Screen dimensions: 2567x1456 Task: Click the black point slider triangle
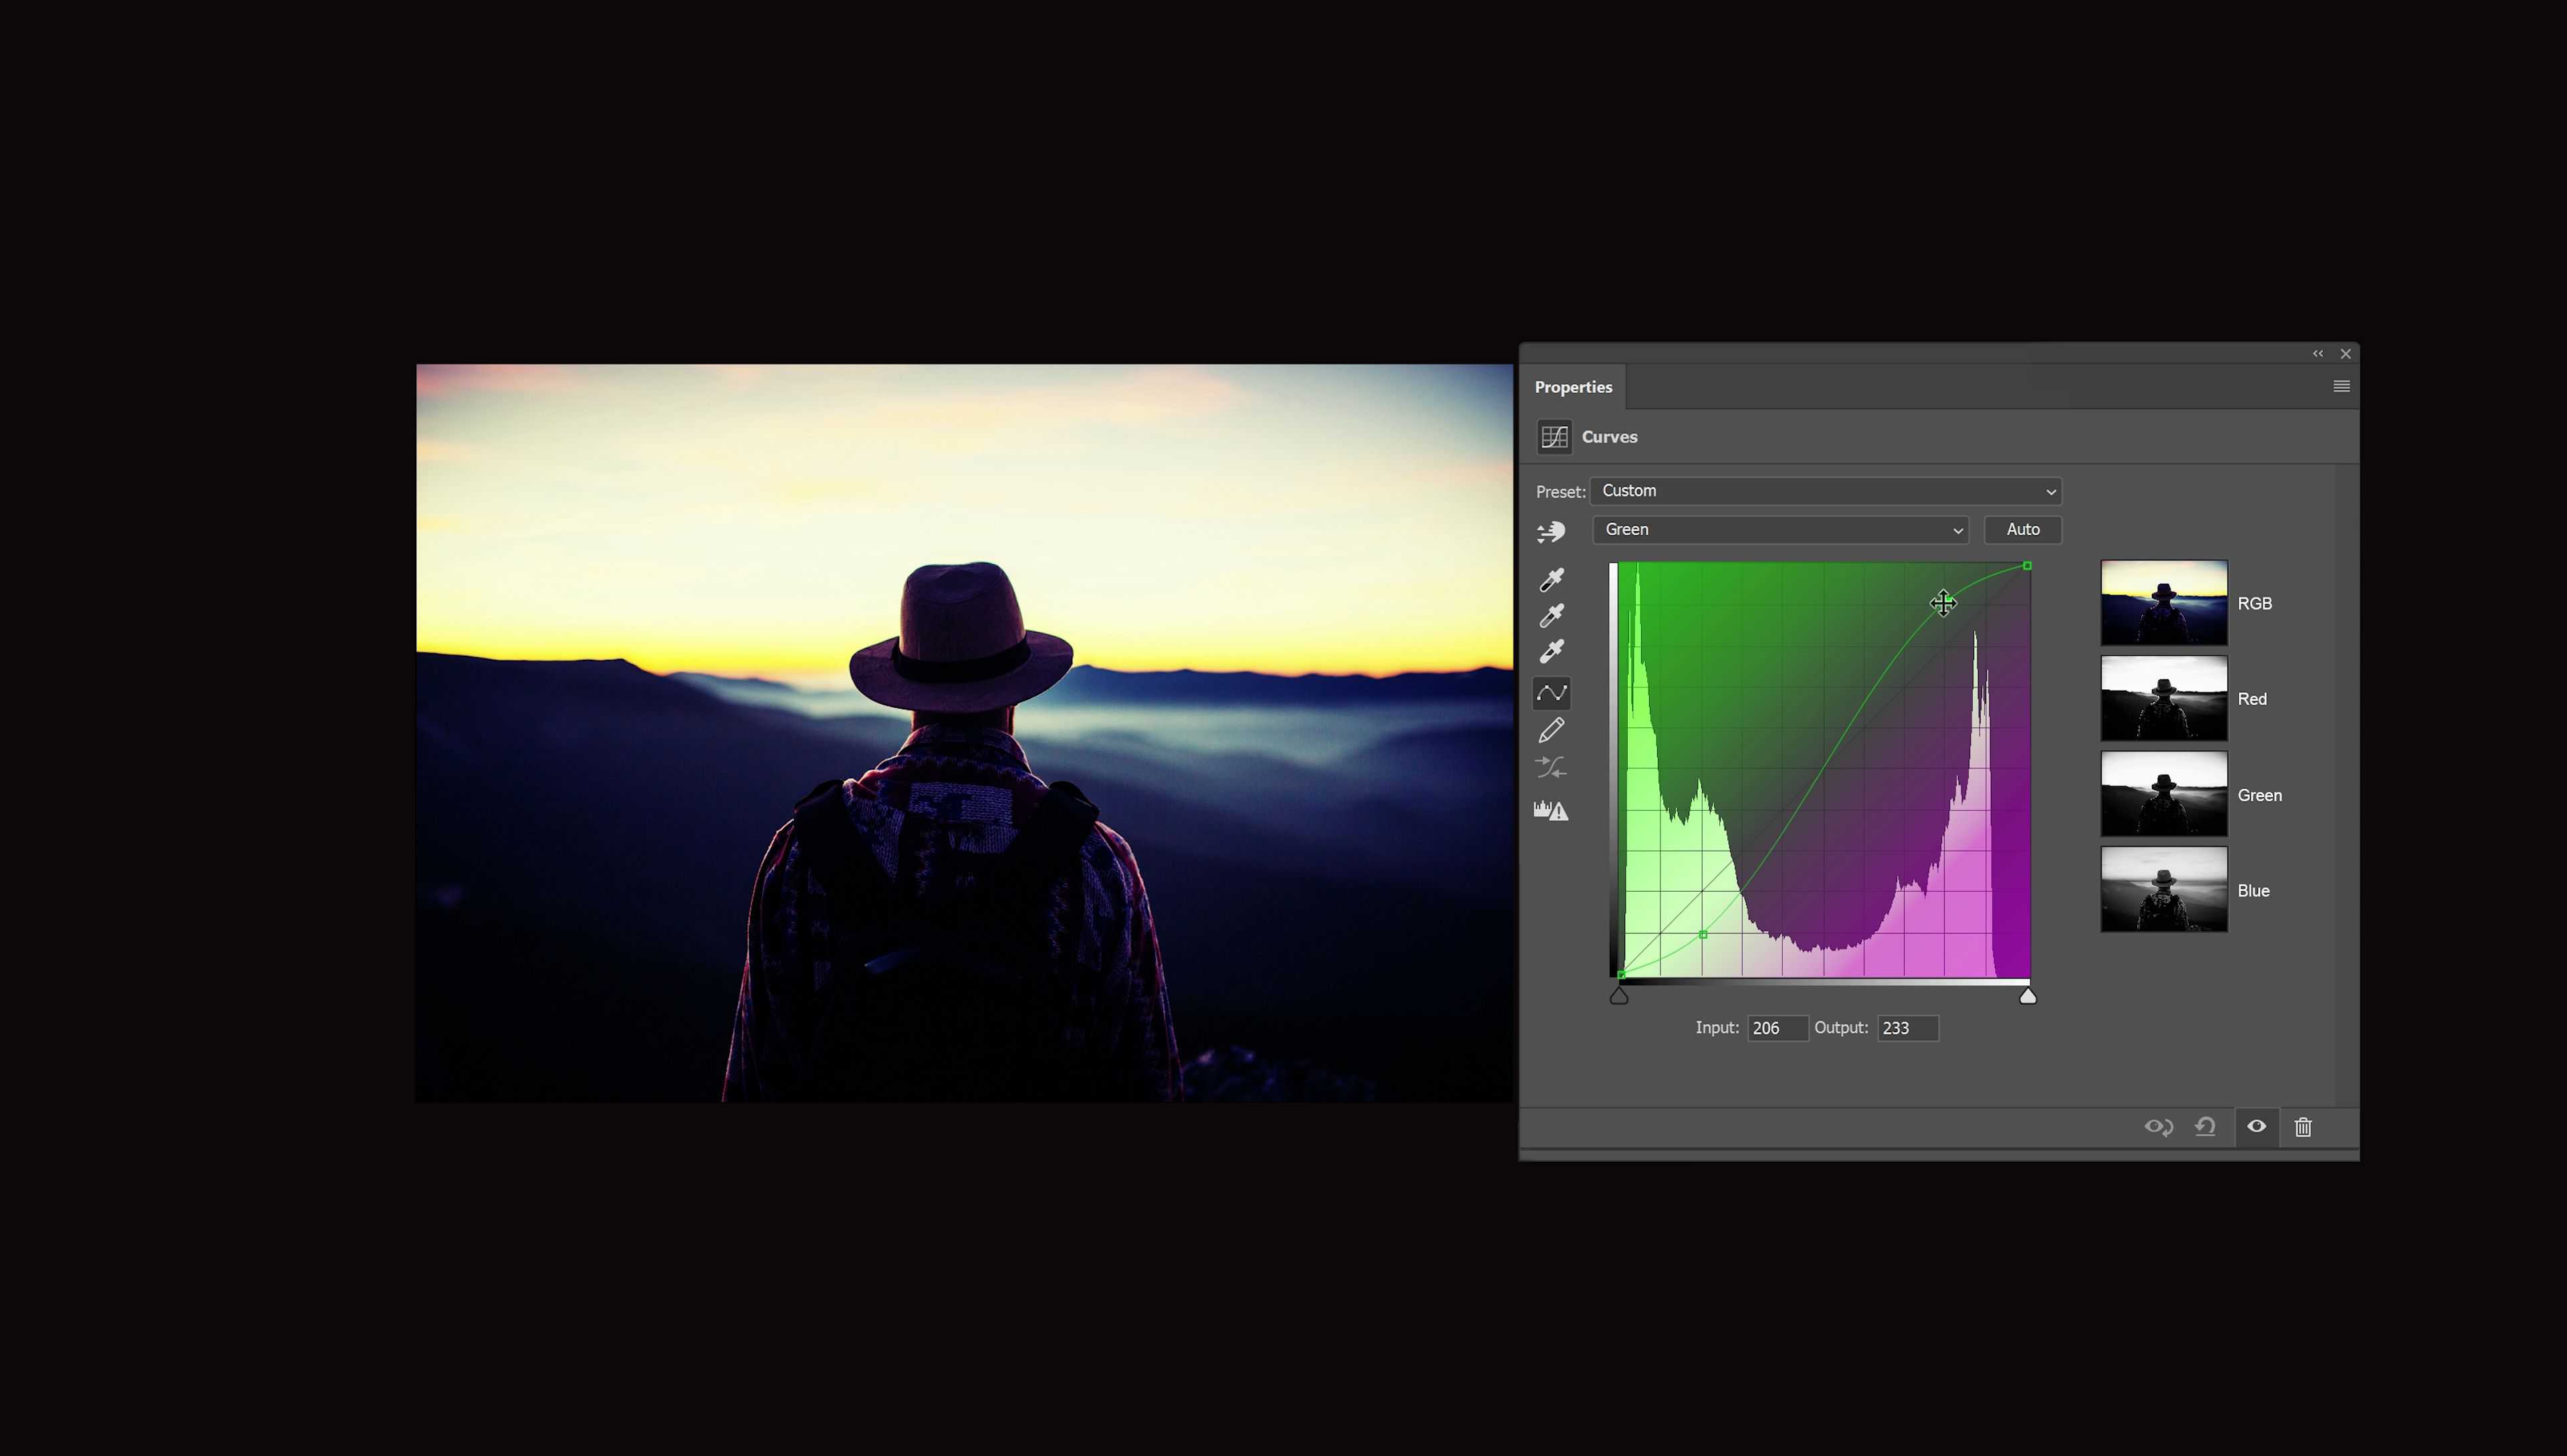tap(1619, 995)
